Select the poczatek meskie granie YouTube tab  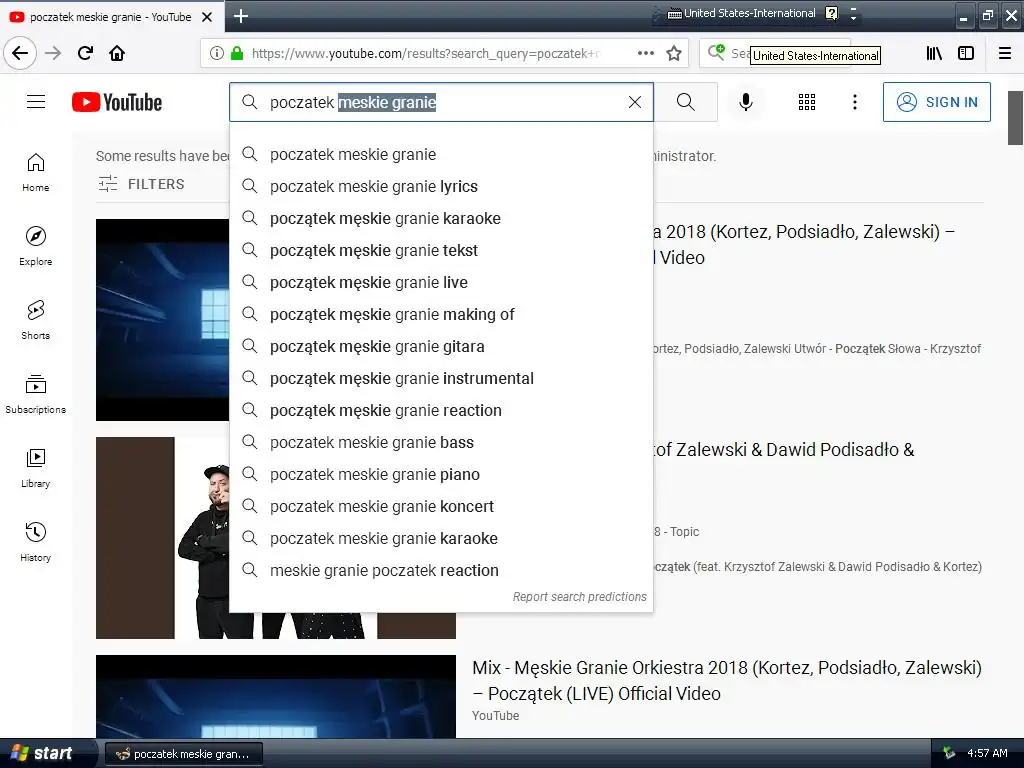point(110,17)
